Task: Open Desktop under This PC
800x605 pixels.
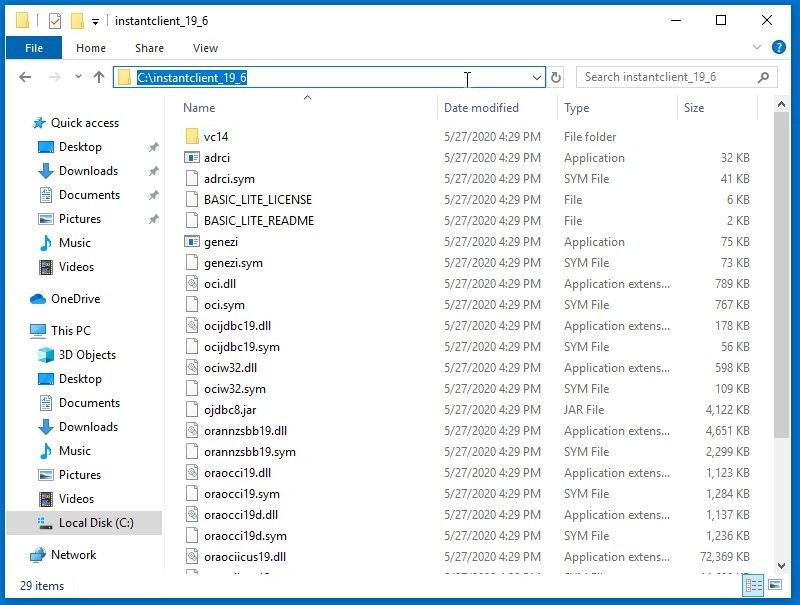Action: click(x=70, y=379)
